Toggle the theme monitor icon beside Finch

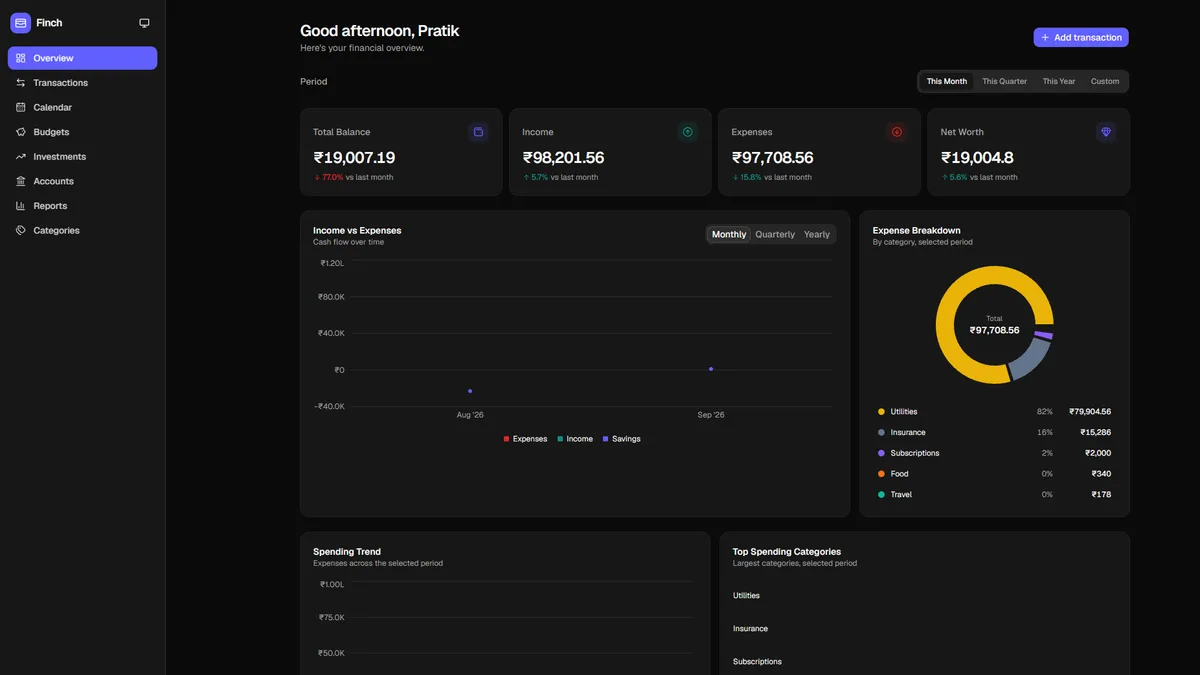[x=144, y=23]
